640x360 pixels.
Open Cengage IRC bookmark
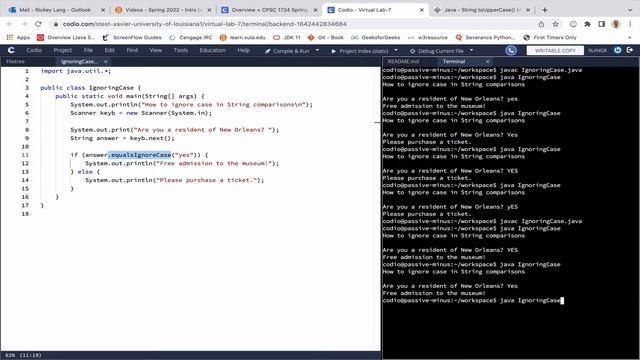click(x=190, y=38)
